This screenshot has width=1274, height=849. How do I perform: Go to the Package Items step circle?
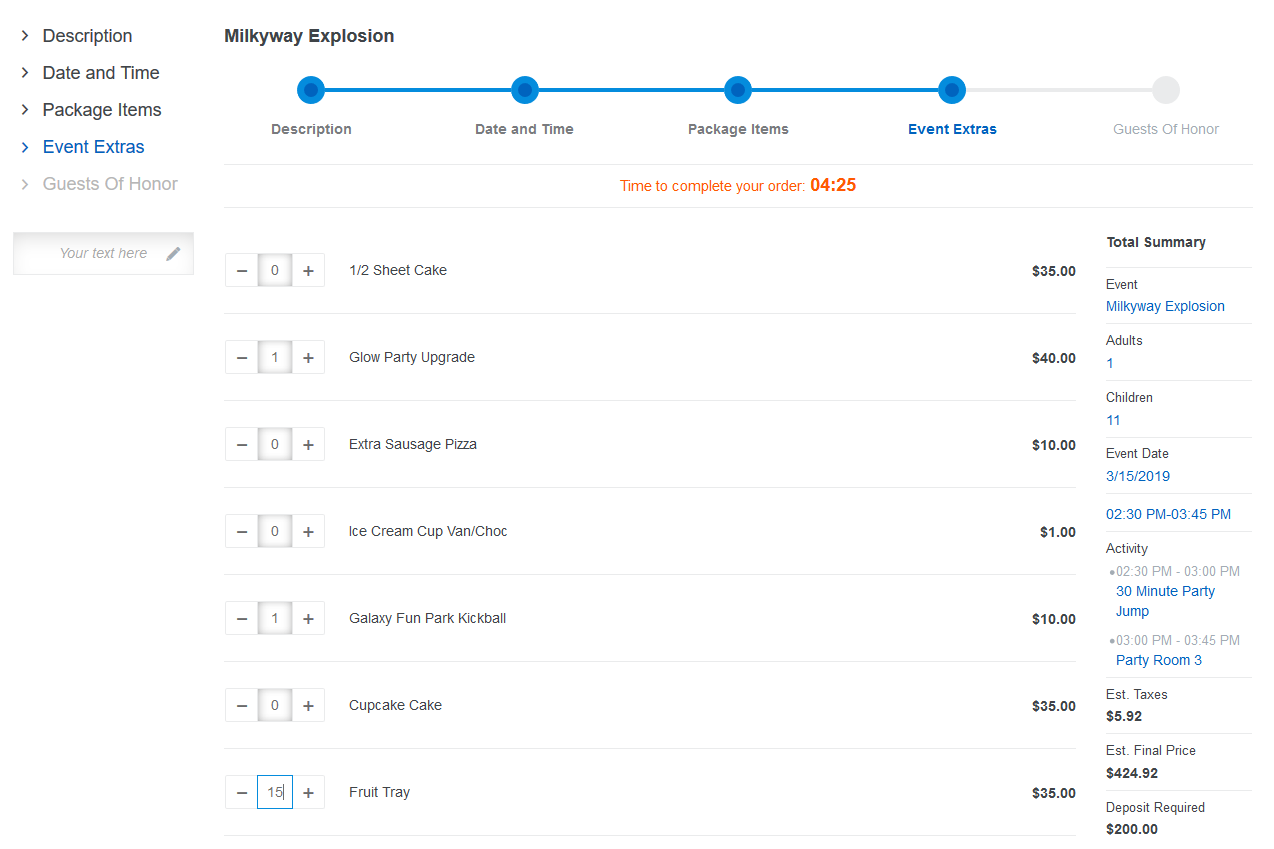click(x=738, y=91)
